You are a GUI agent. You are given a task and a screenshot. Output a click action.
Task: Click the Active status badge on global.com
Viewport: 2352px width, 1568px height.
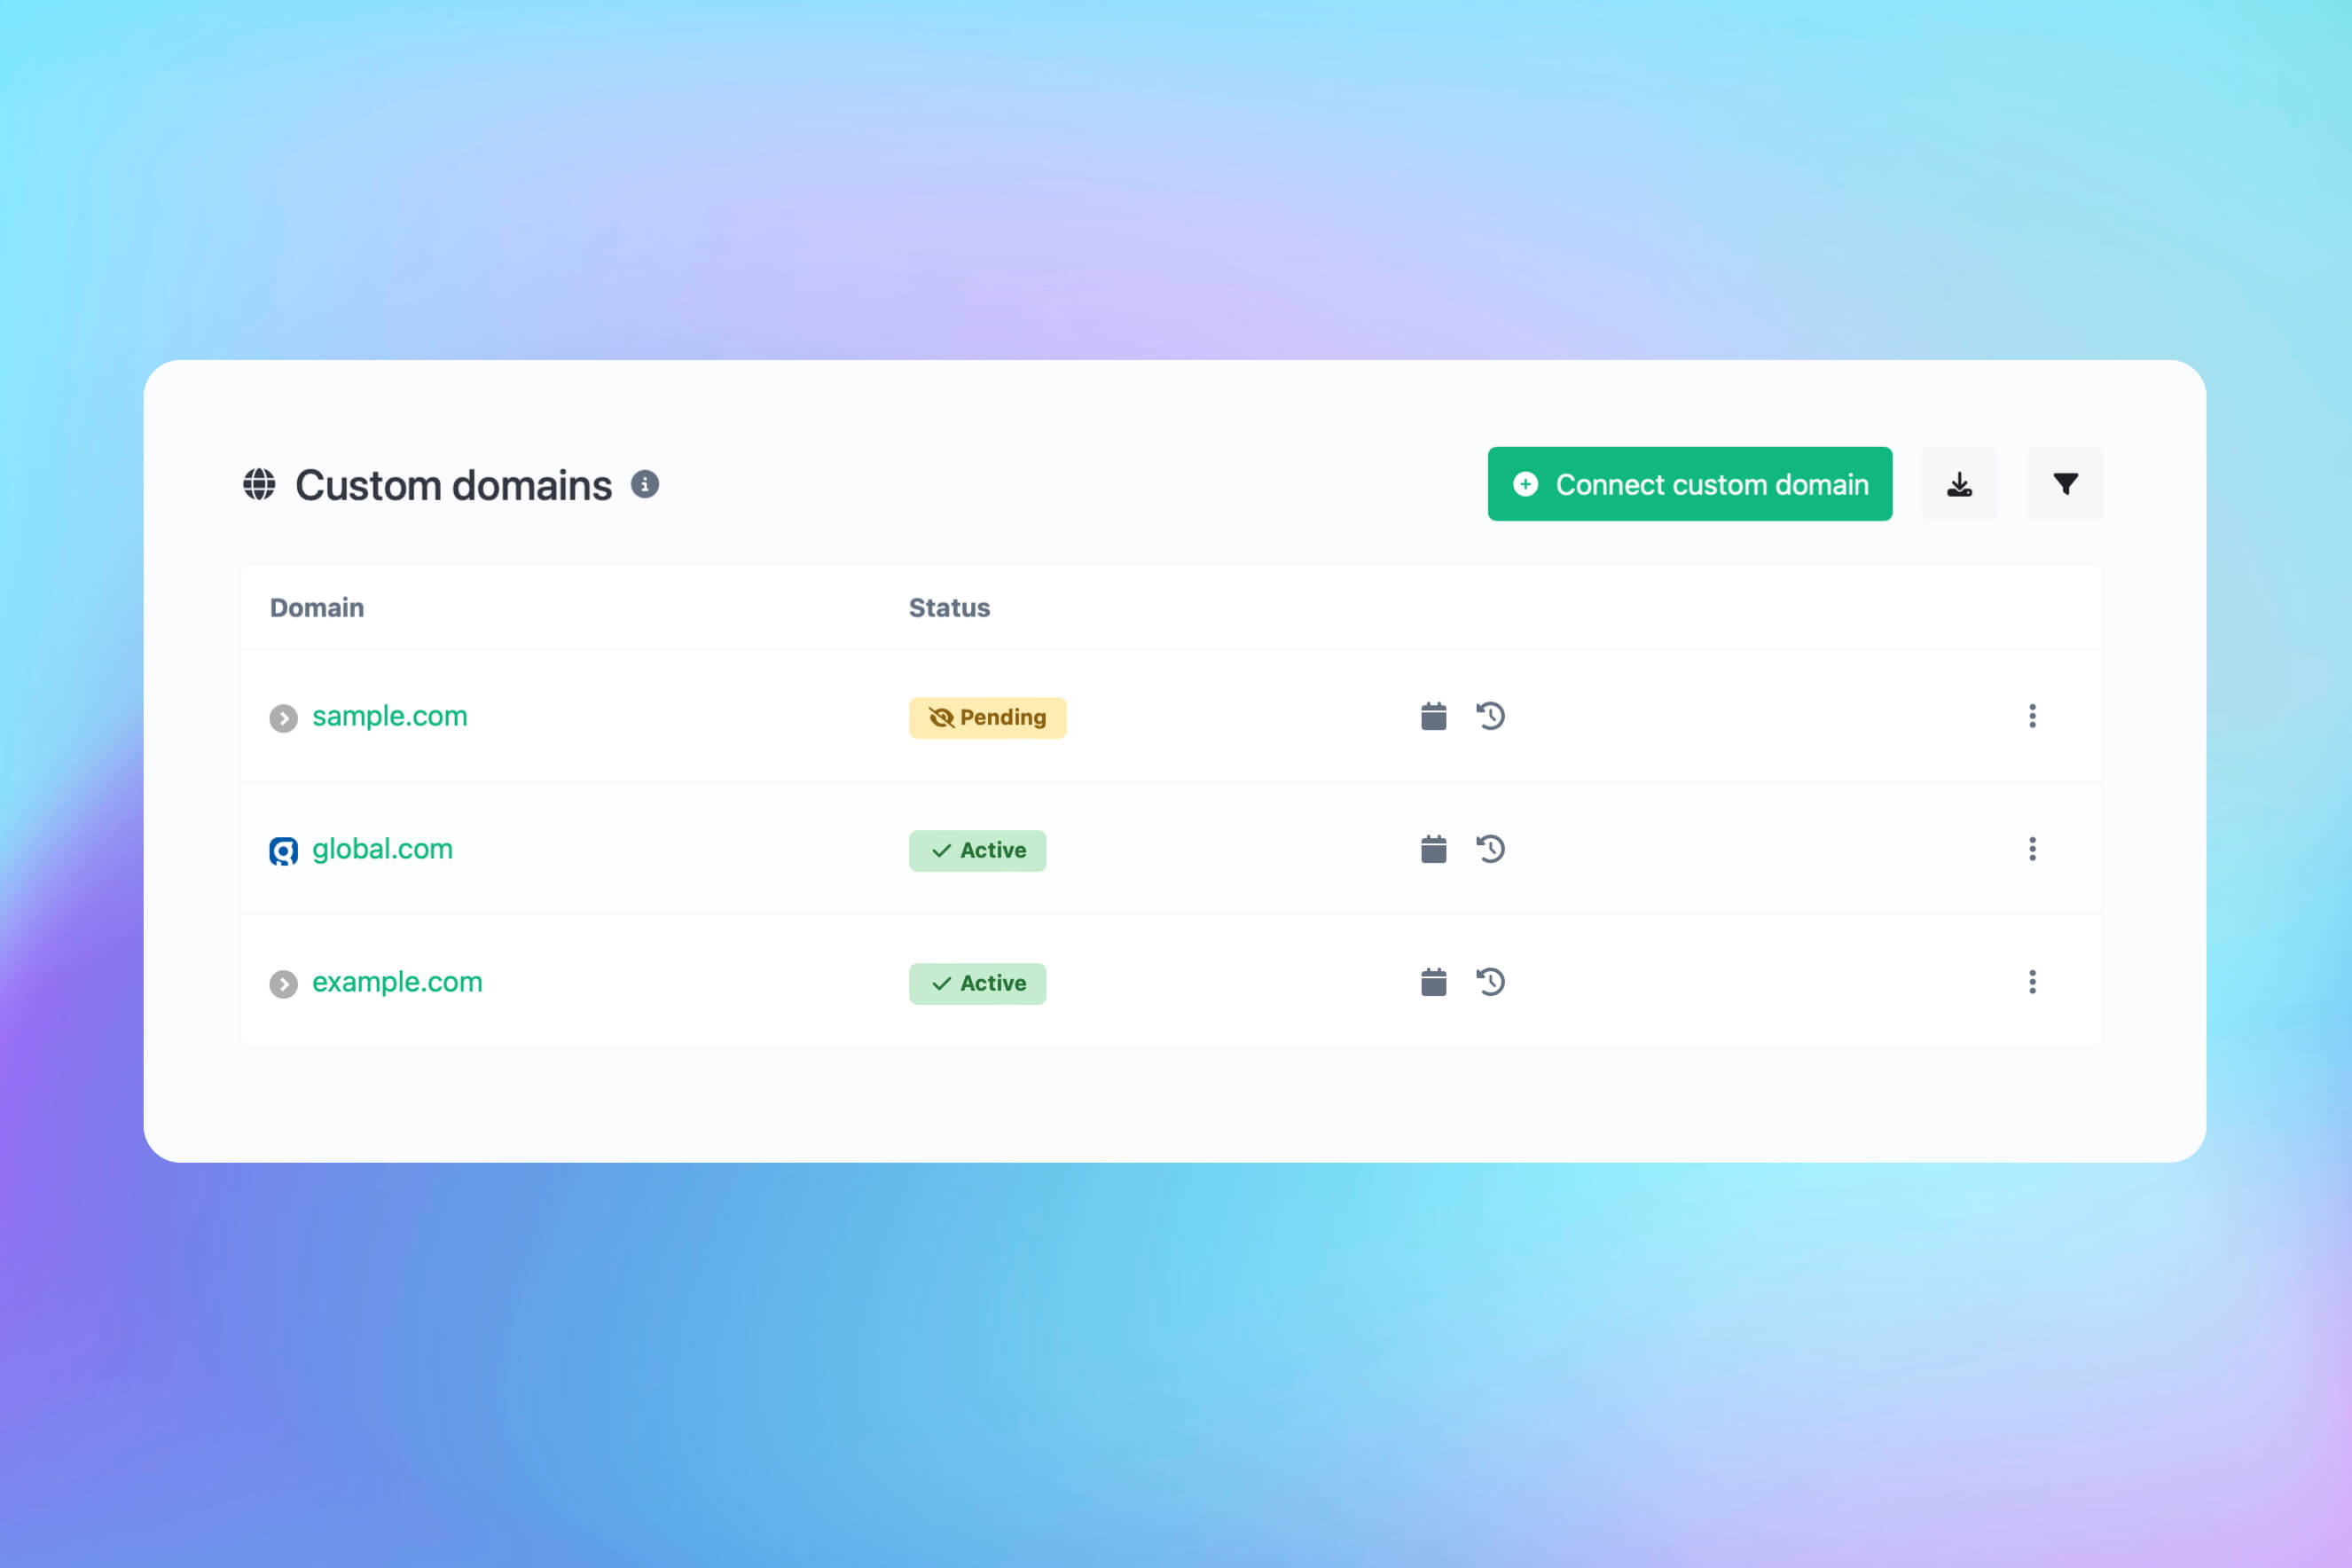[x=977, y=850]
